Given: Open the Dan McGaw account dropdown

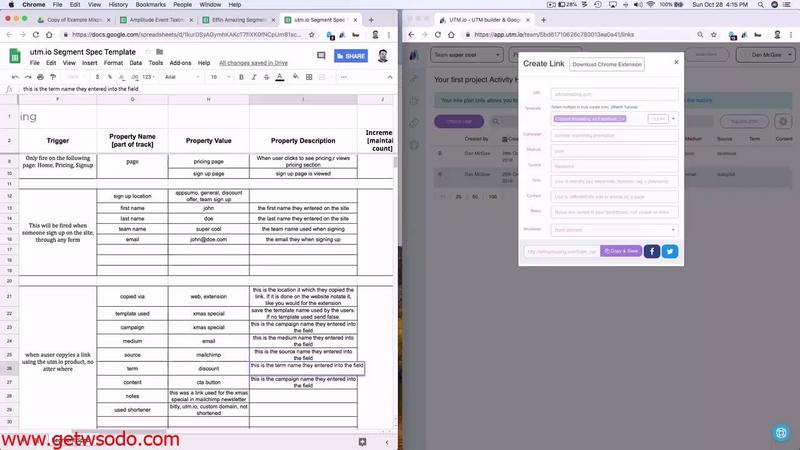Looking at the screenshot, I should [765, 55].
